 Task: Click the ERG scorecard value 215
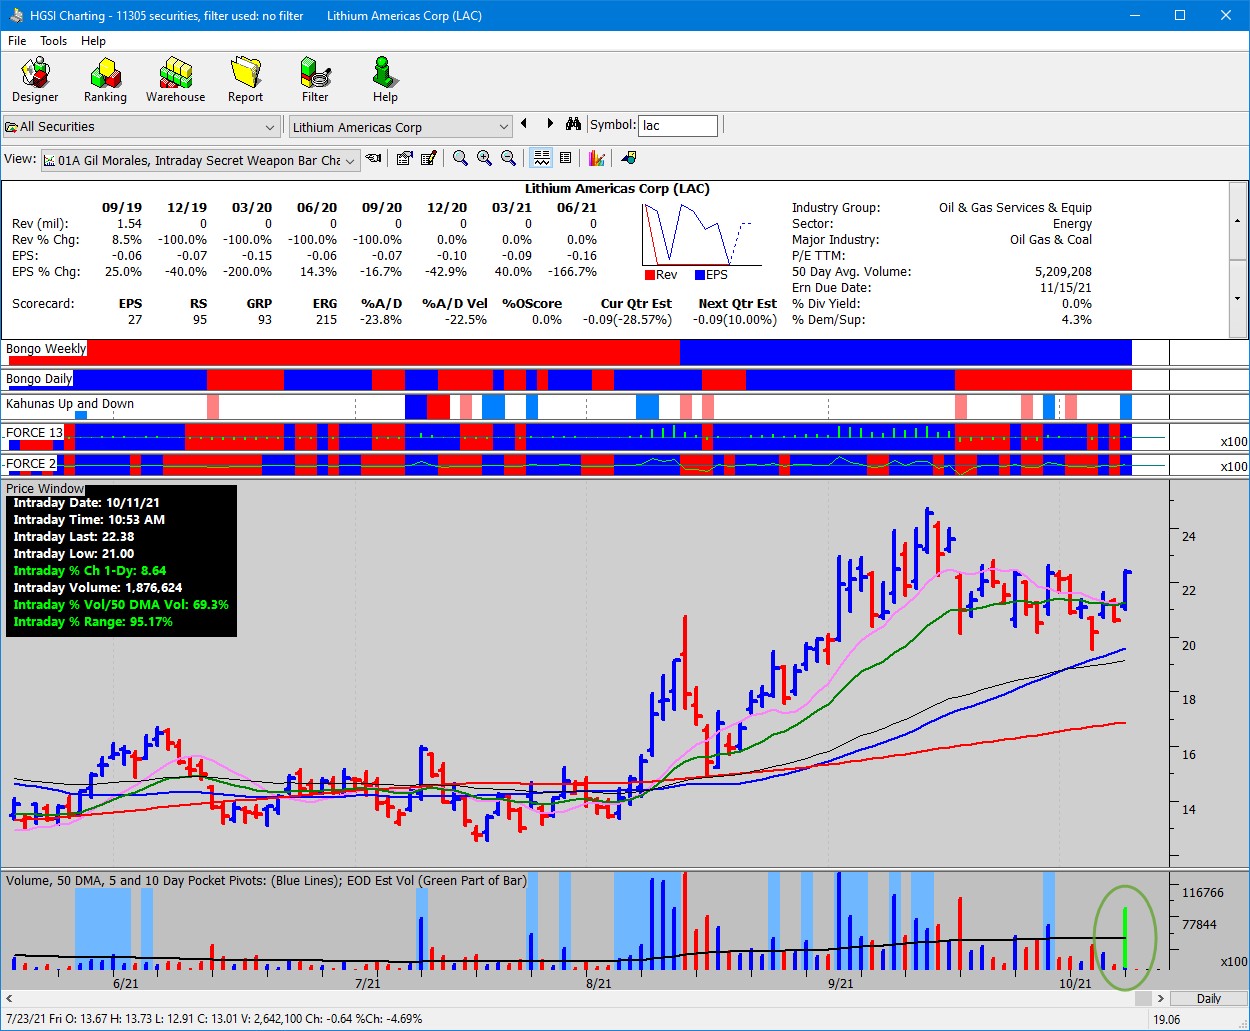click(326, 320)
